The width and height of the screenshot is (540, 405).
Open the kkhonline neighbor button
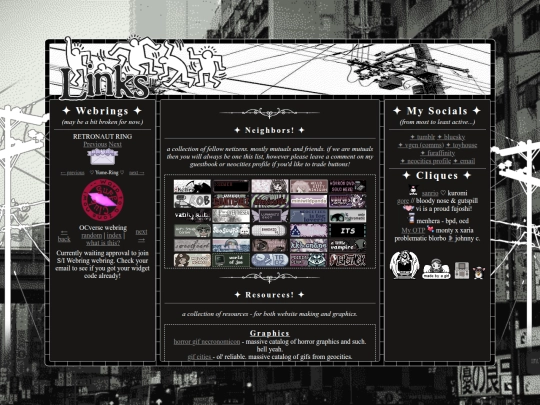[309, 246]
